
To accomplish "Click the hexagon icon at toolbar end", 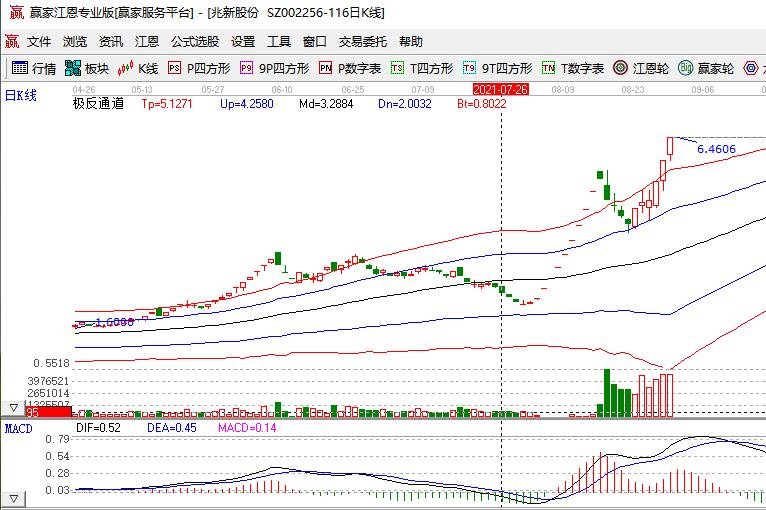I will [751, 68].
